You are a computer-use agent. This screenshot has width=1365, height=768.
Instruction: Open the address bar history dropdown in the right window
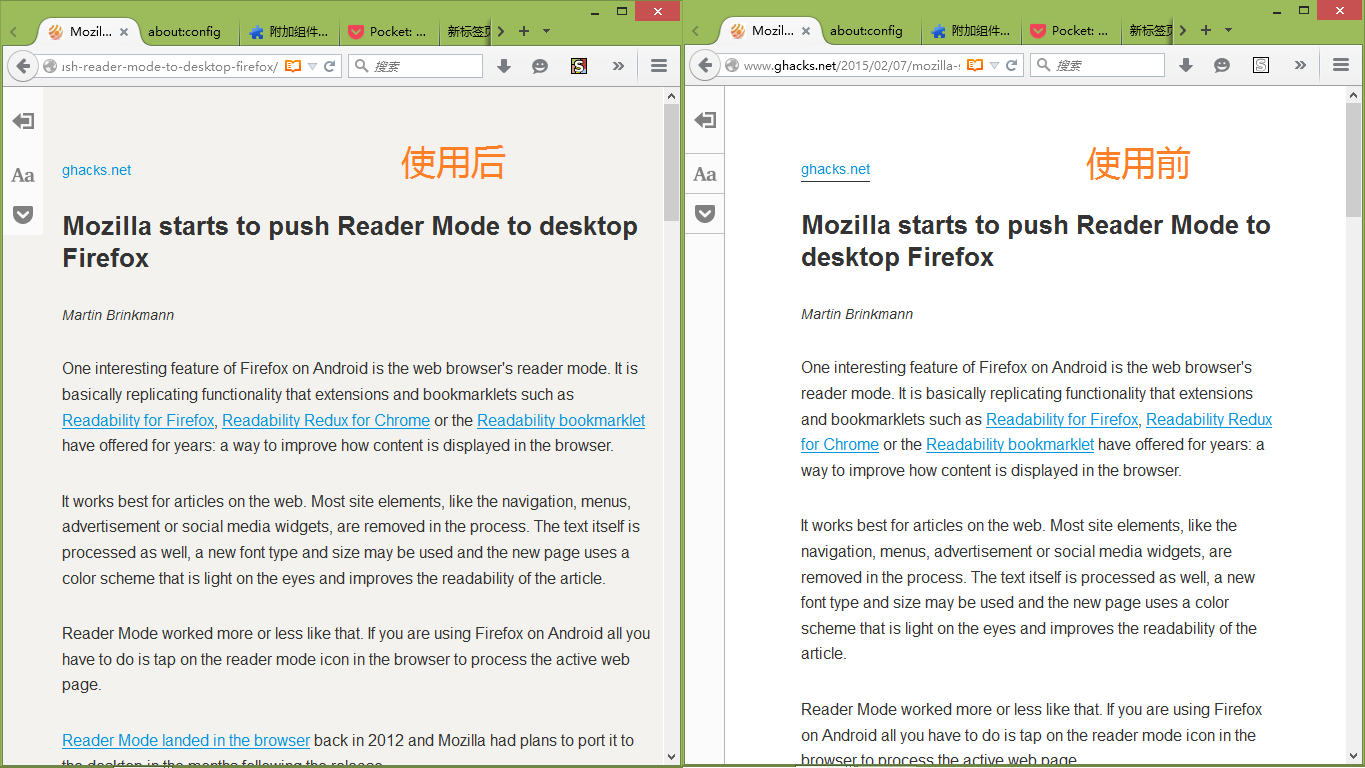994,66
